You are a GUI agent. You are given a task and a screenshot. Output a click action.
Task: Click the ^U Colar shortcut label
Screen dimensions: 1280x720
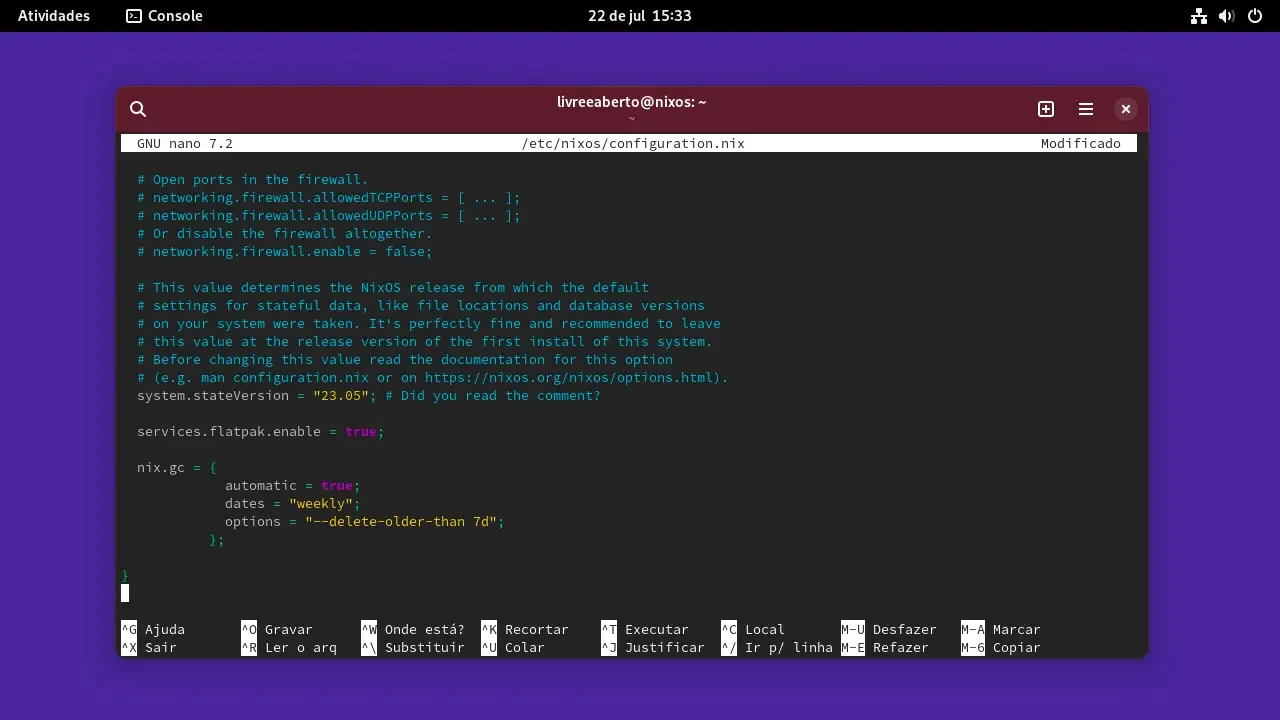coord(513,647)
